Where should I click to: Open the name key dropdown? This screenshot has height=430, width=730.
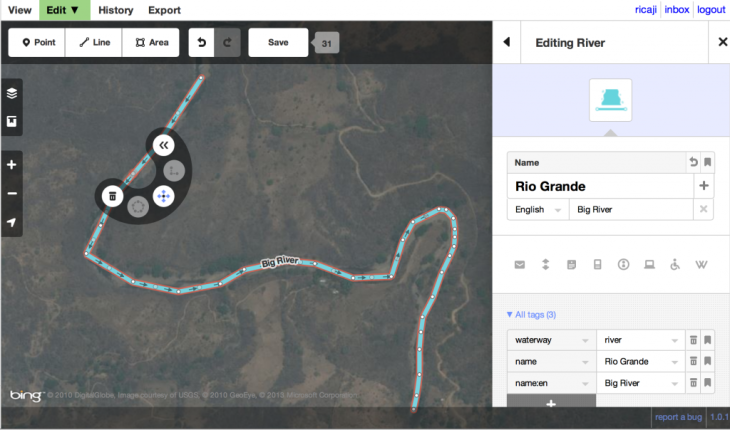point(585,362)
